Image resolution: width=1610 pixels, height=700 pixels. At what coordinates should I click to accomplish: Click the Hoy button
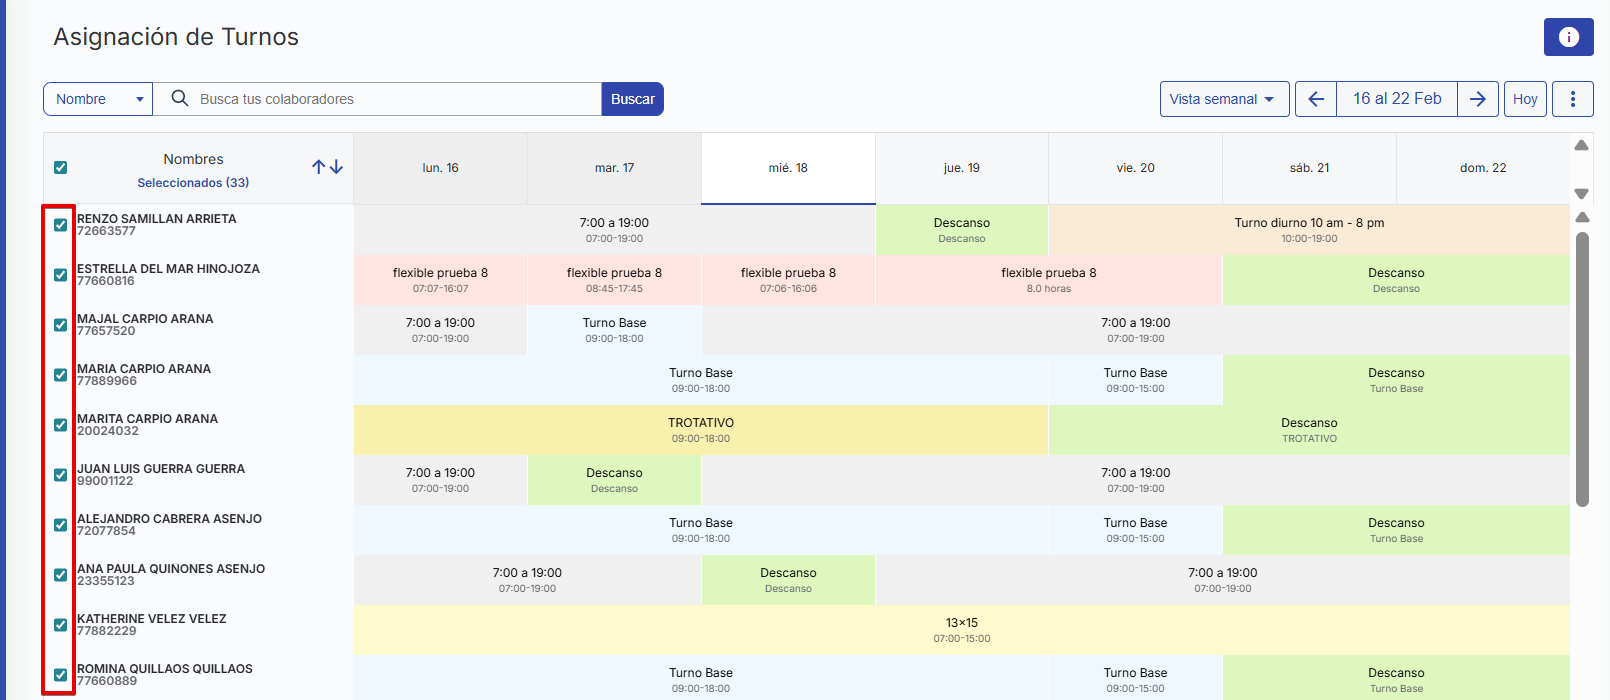pyautogui.click(x=1525, y=99)
